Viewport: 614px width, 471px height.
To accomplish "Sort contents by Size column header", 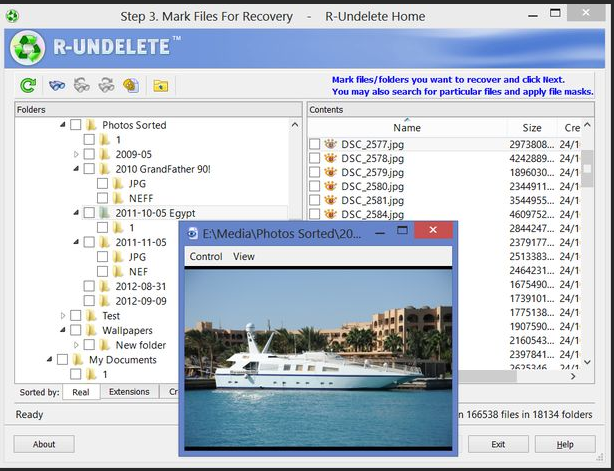I will coord(532,128).
